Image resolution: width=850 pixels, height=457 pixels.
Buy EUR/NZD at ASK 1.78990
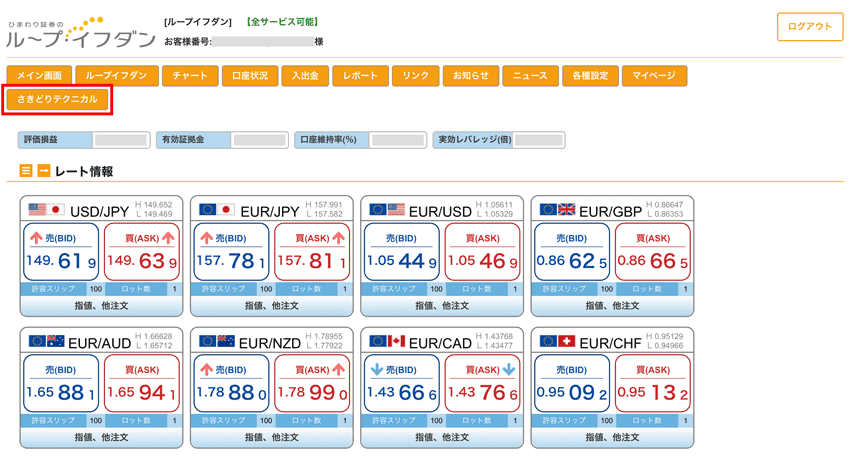(312, 384)
